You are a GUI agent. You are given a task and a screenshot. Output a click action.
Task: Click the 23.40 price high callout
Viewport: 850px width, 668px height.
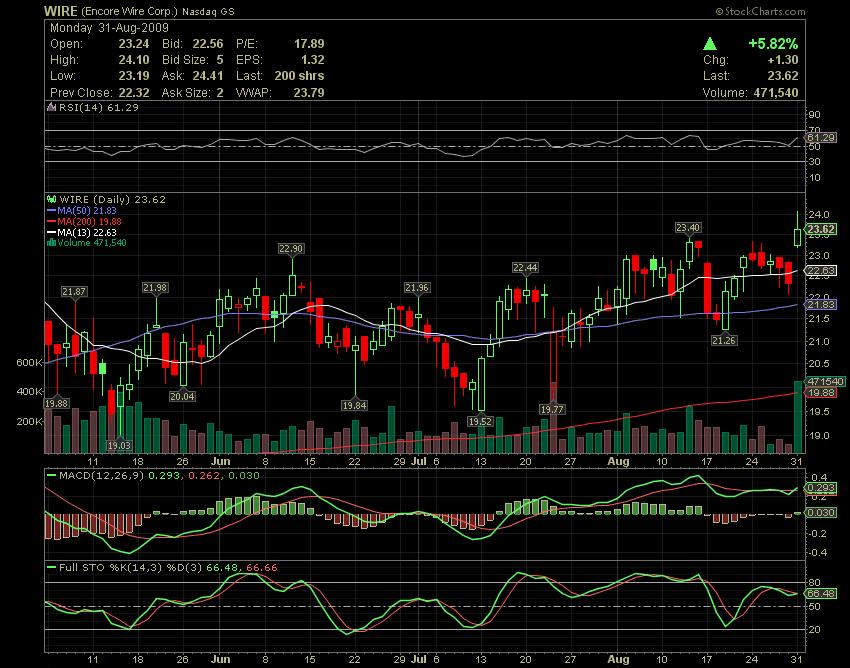coord(688,228)
